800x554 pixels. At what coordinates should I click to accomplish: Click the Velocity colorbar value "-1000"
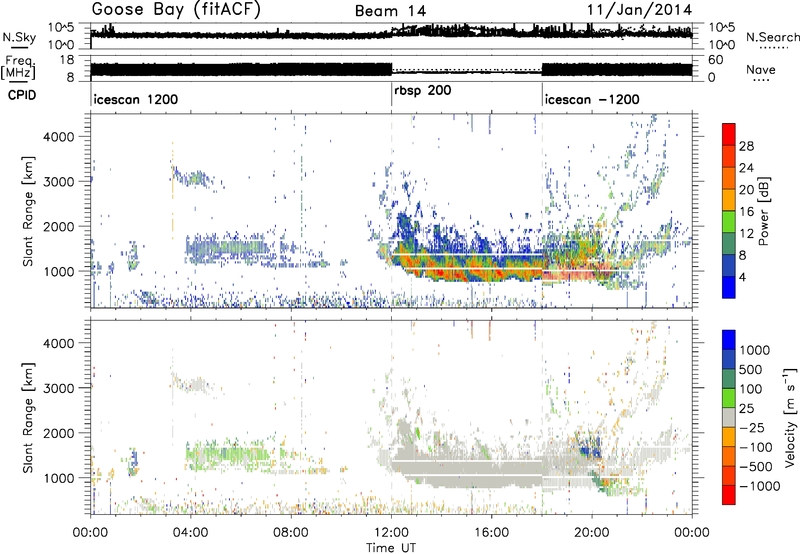coord(760,486)
